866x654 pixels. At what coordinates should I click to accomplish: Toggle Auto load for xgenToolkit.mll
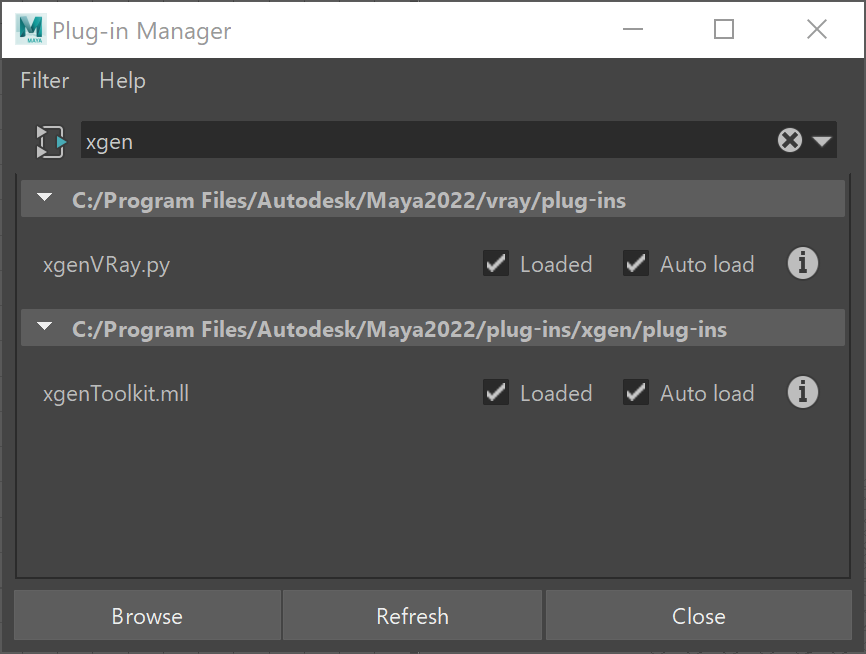(x=636, y=392)
